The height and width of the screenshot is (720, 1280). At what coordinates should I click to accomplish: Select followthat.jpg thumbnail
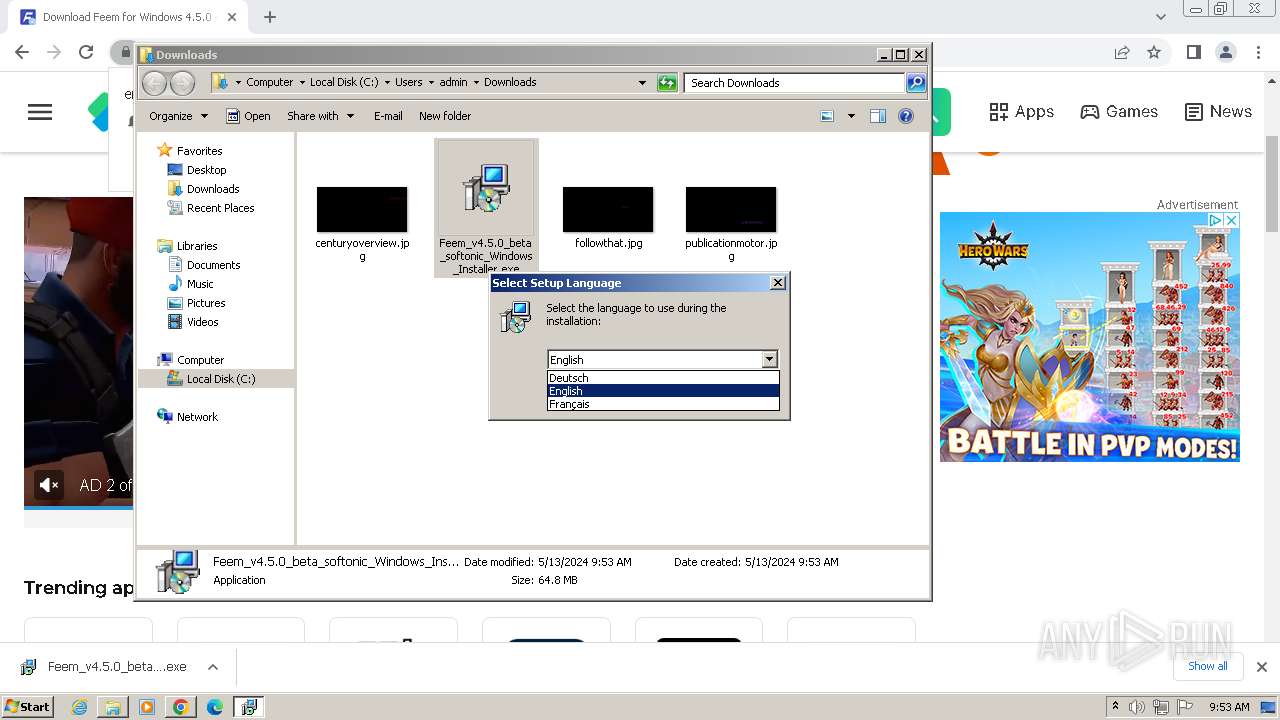(x=608, y=209)
